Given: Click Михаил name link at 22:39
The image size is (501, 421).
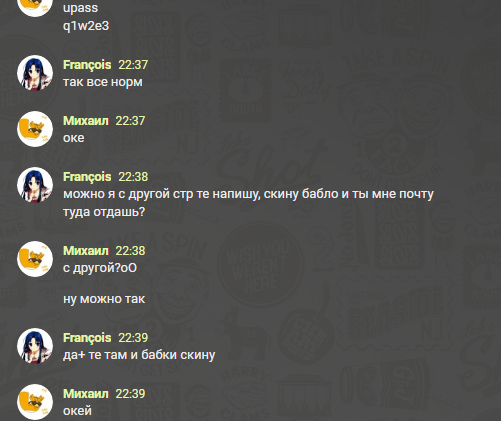Looking at the screenshot, I should tap(86, 394).
